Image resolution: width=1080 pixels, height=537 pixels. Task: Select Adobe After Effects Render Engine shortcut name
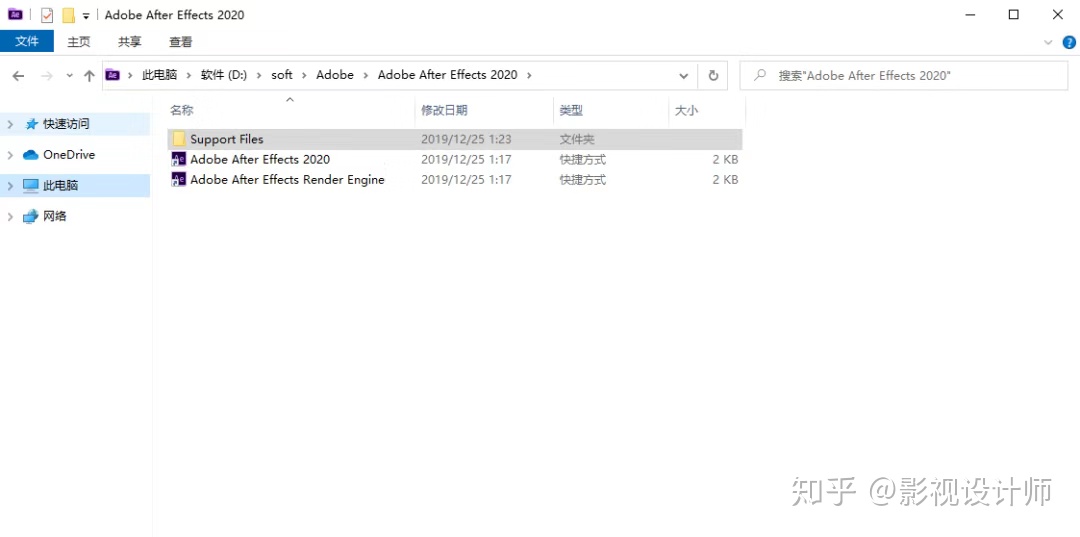[x=287, y=180]
